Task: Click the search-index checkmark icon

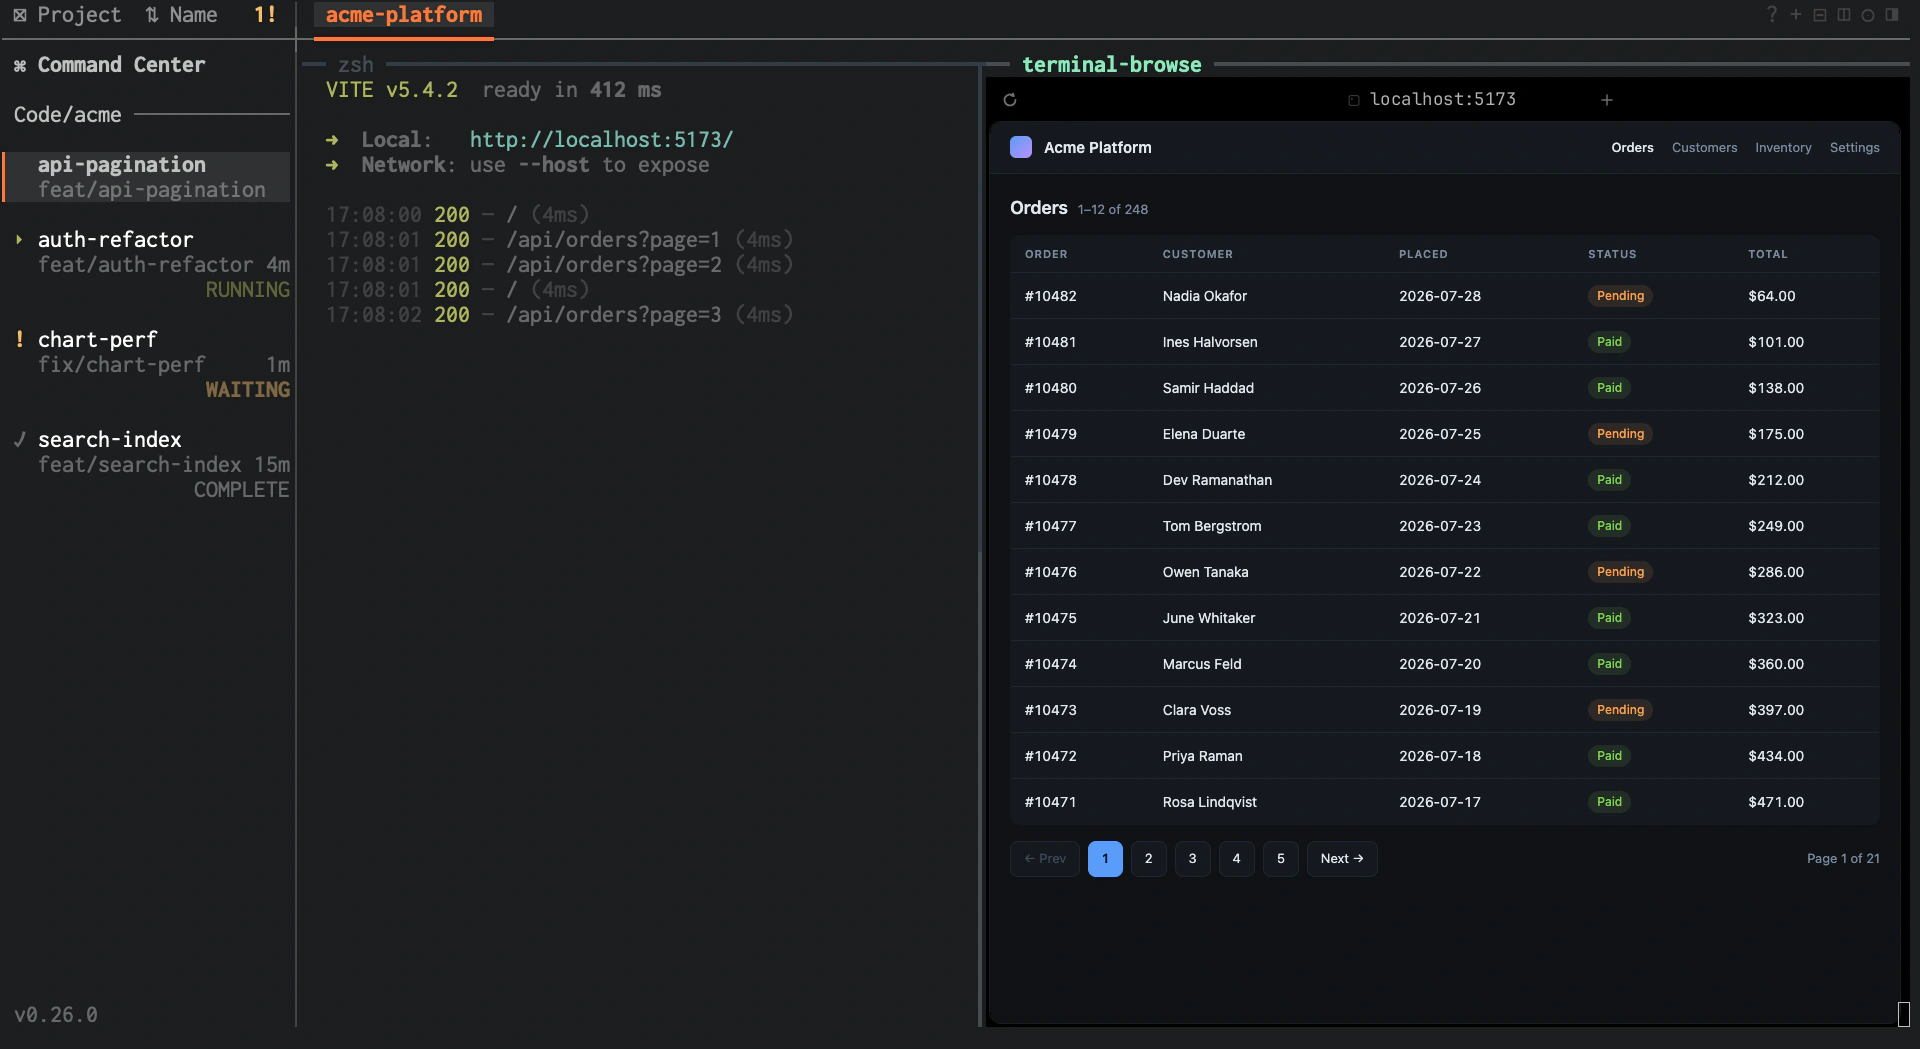Action: (20, 439)
